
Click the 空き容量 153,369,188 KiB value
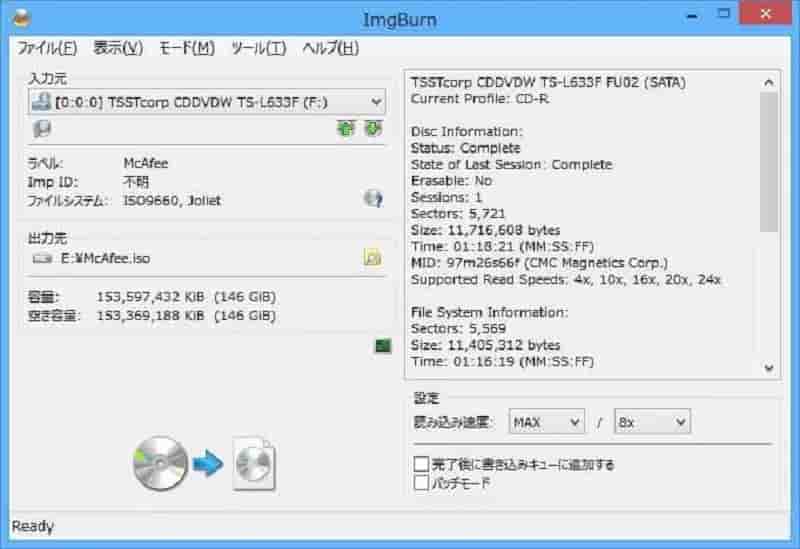[x=186, y=316]
